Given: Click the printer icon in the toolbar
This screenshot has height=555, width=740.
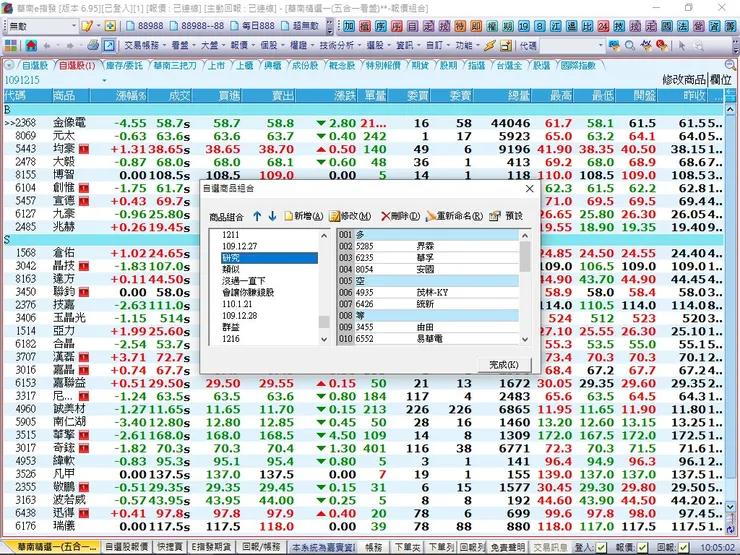Looking at the screenshot, I should click(x=93, y=45).
